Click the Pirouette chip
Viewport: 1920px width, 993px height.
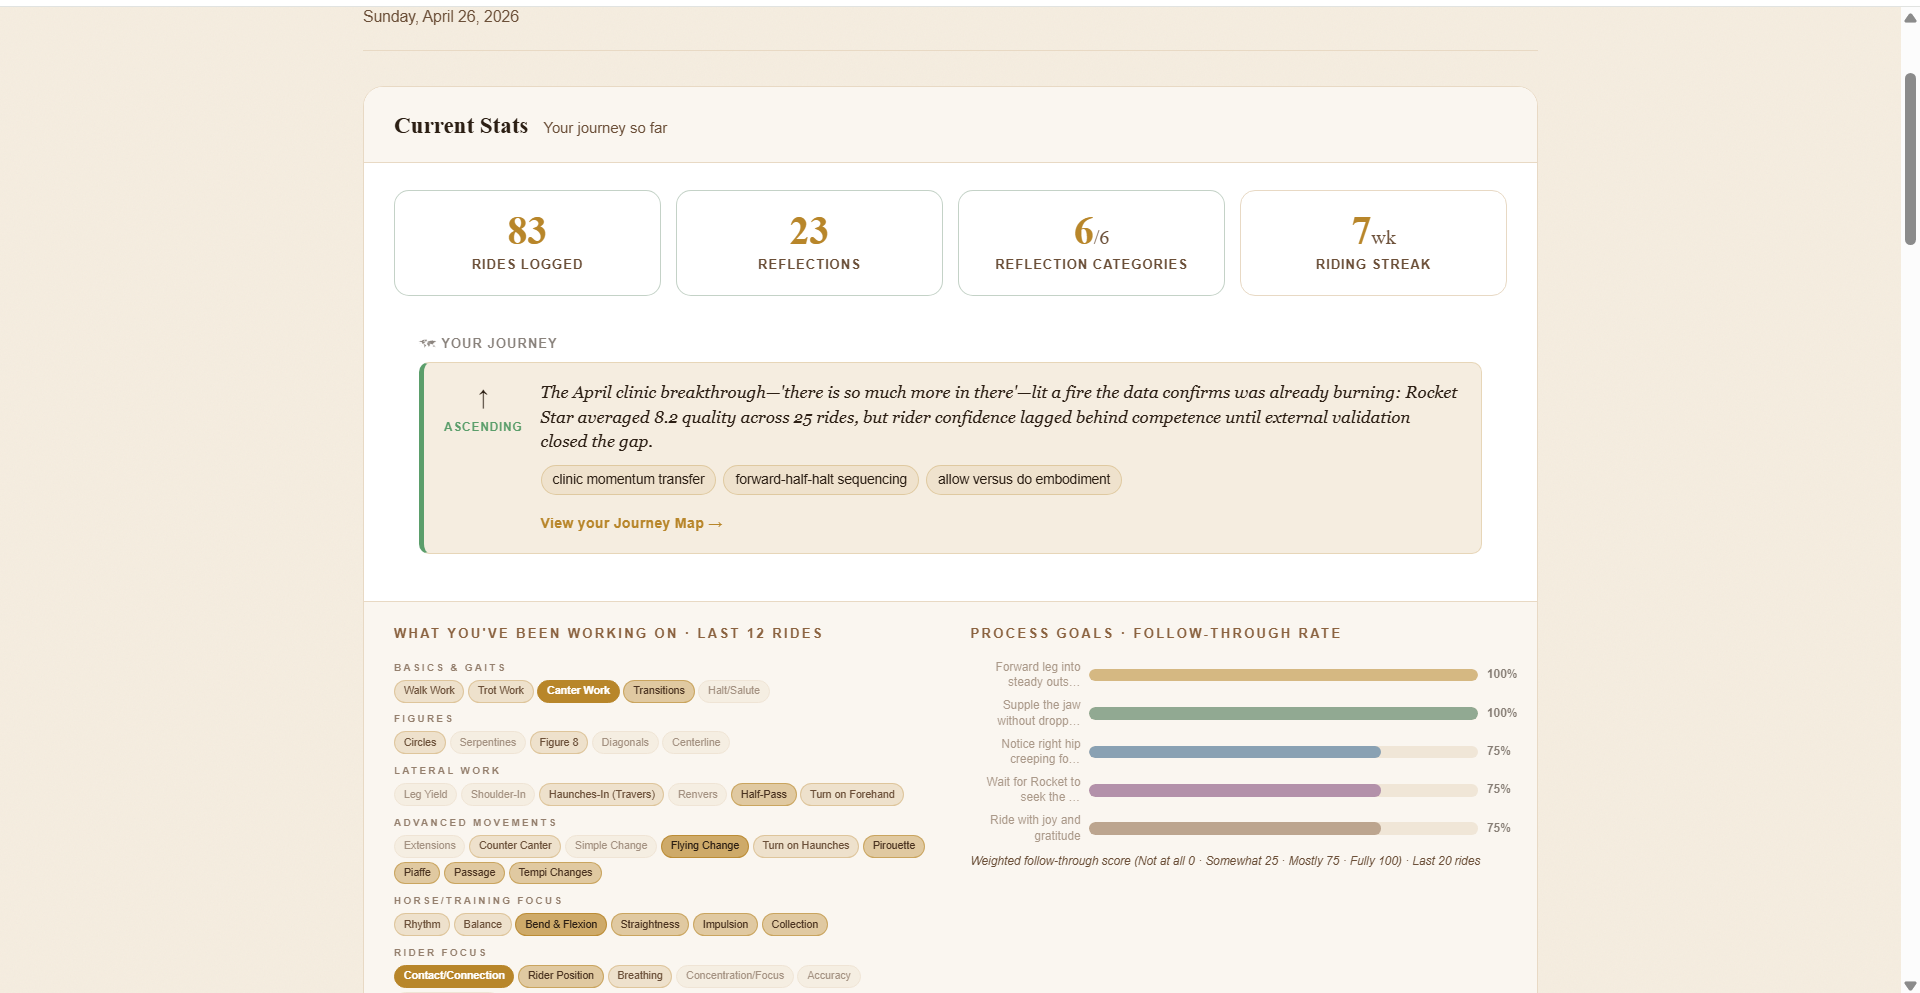[894, 846]
